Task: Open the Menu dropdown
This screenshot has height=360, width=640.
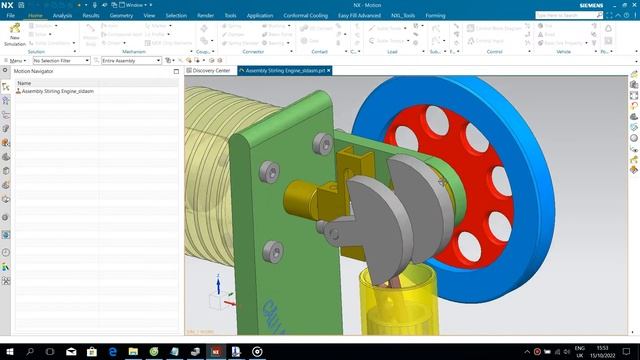Action: [x=15, y=60]
